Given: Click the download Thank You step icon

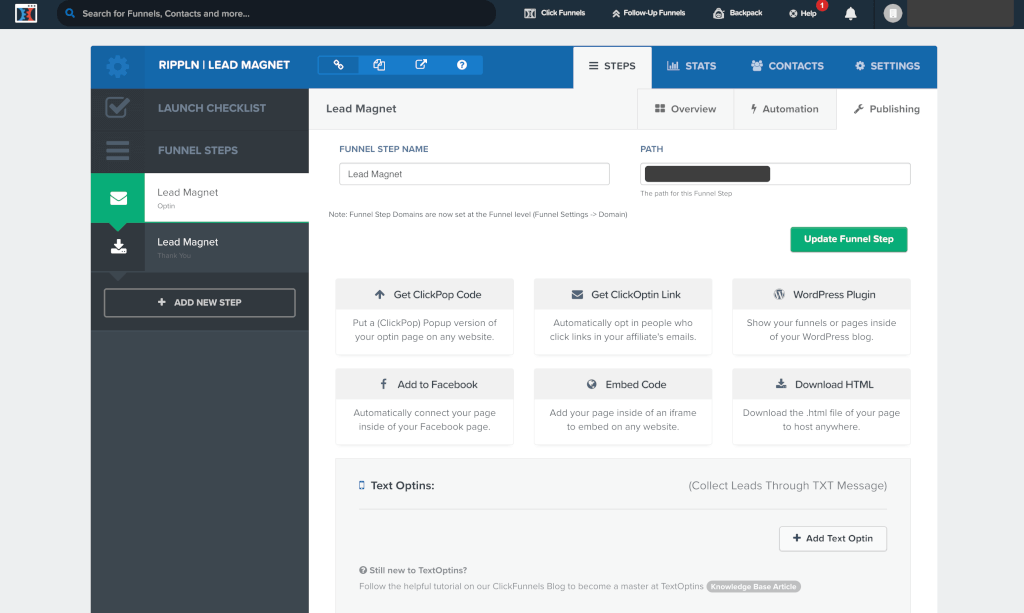Looking at the screenshot, I should pyautogui.click(x=118, y=247).
